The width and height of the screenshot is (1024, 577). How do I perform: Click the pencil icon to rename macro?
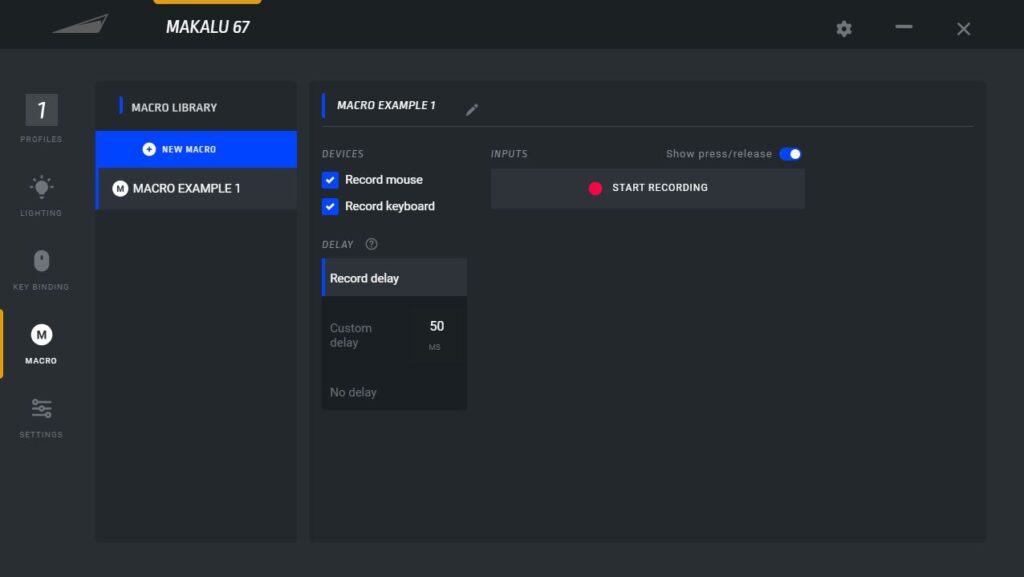472,110
